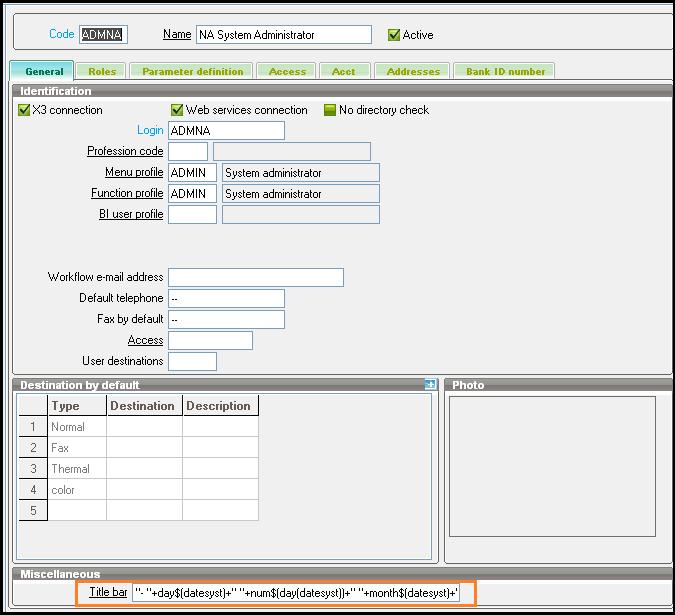Select the Normal type row
This screenshot has height=615, width=675.
[77, 427]
